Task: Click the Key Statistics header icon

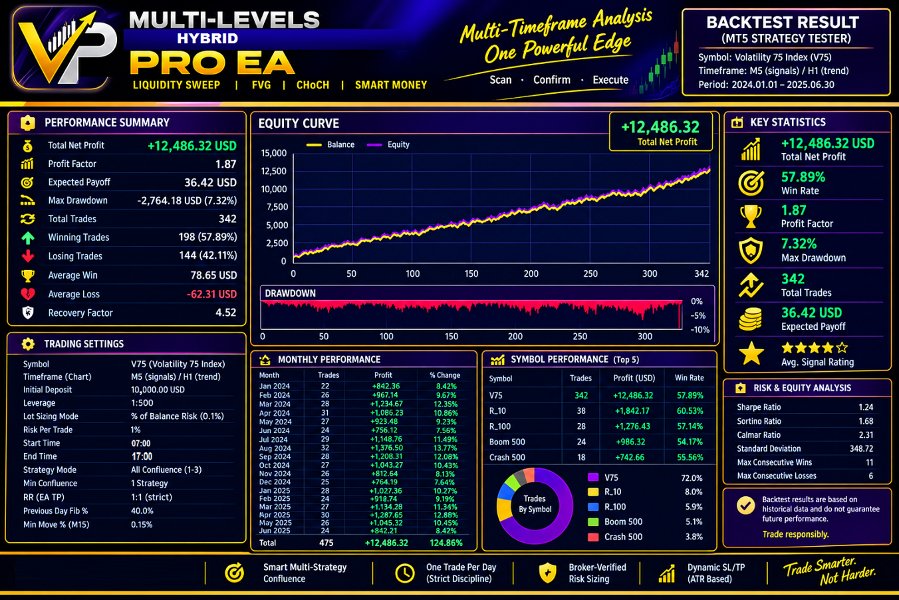Action: [x=737, y=122]
